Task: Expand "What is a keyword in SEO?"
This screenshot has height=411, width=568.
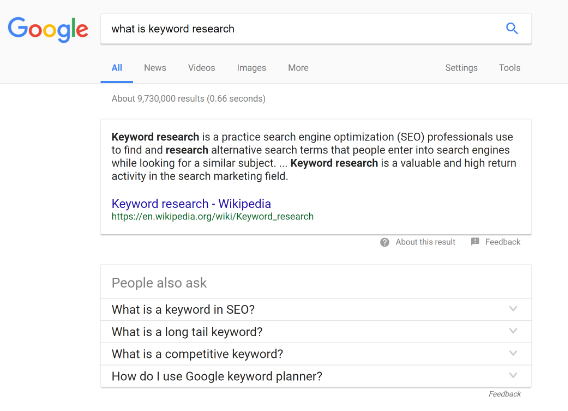Action: pyautogui.click(x=316, y=310)
